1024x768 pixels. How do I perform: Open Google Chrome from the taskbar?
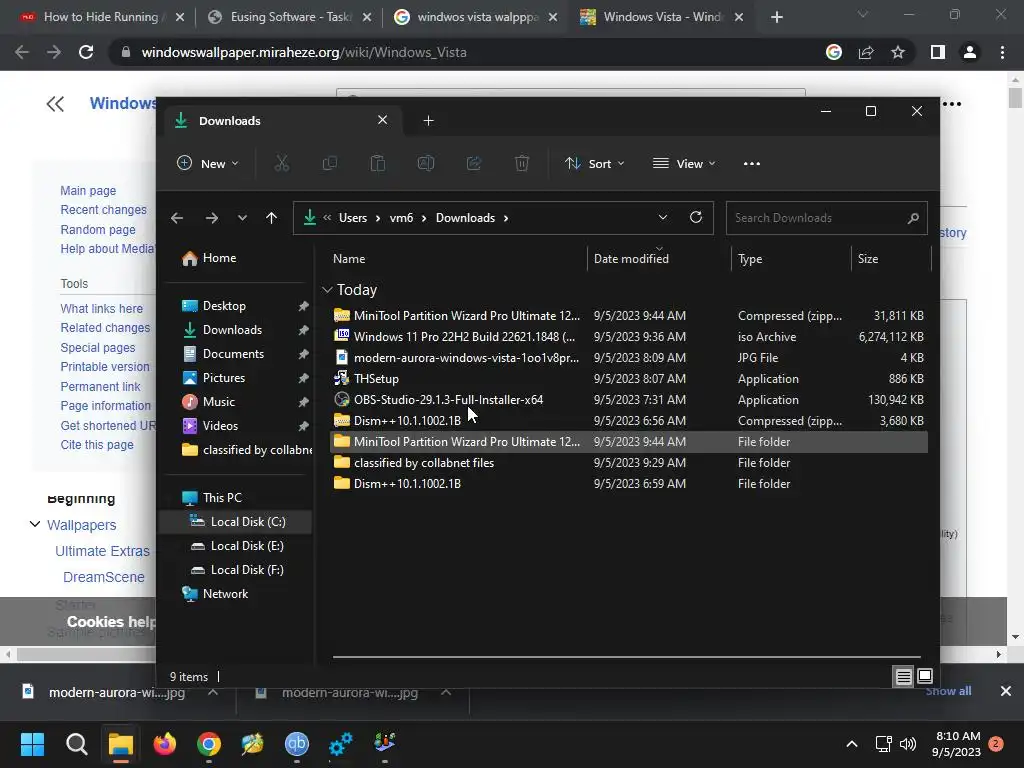[209, 744]
